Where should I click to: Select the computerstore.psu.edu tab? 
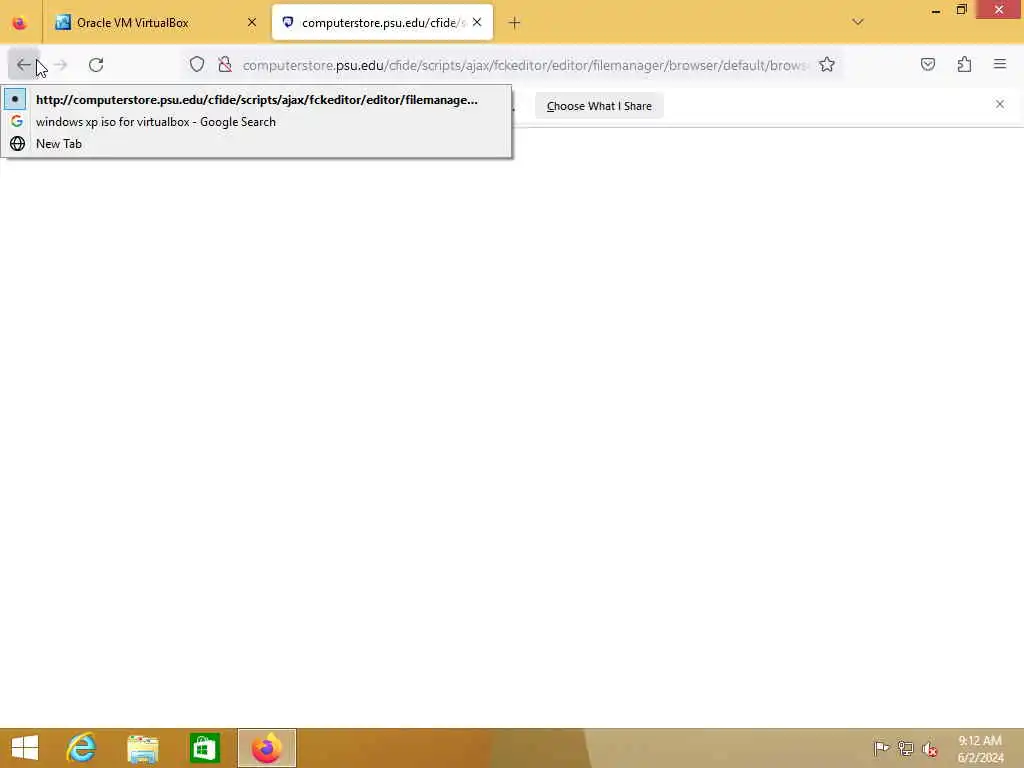coord(383,23)
